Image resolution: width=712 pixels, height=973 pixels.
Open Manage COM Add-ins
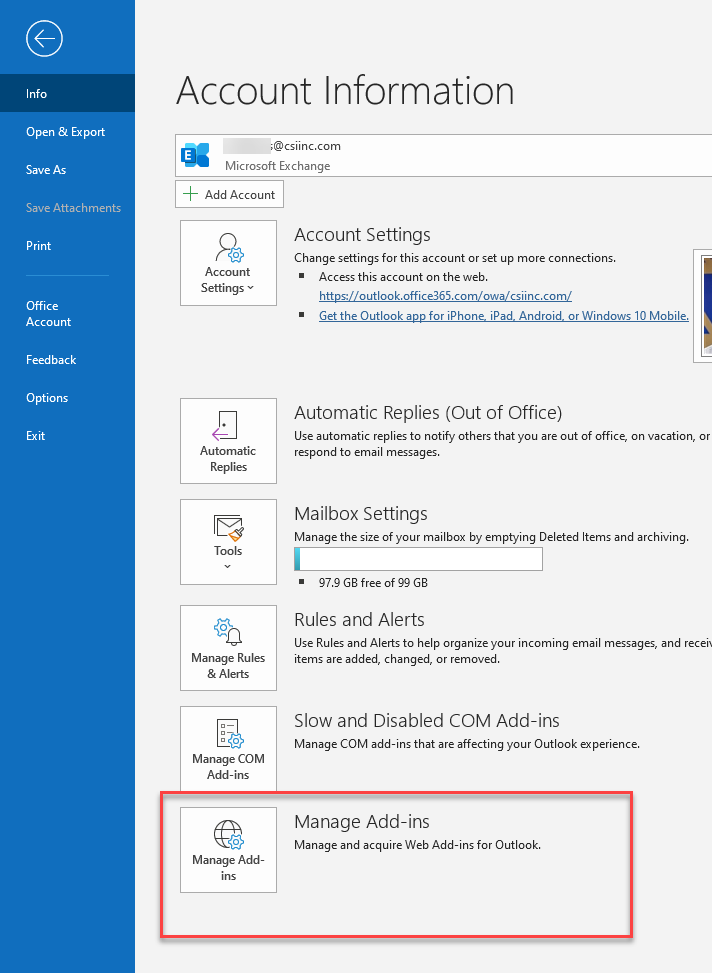[x=228, y=748]
